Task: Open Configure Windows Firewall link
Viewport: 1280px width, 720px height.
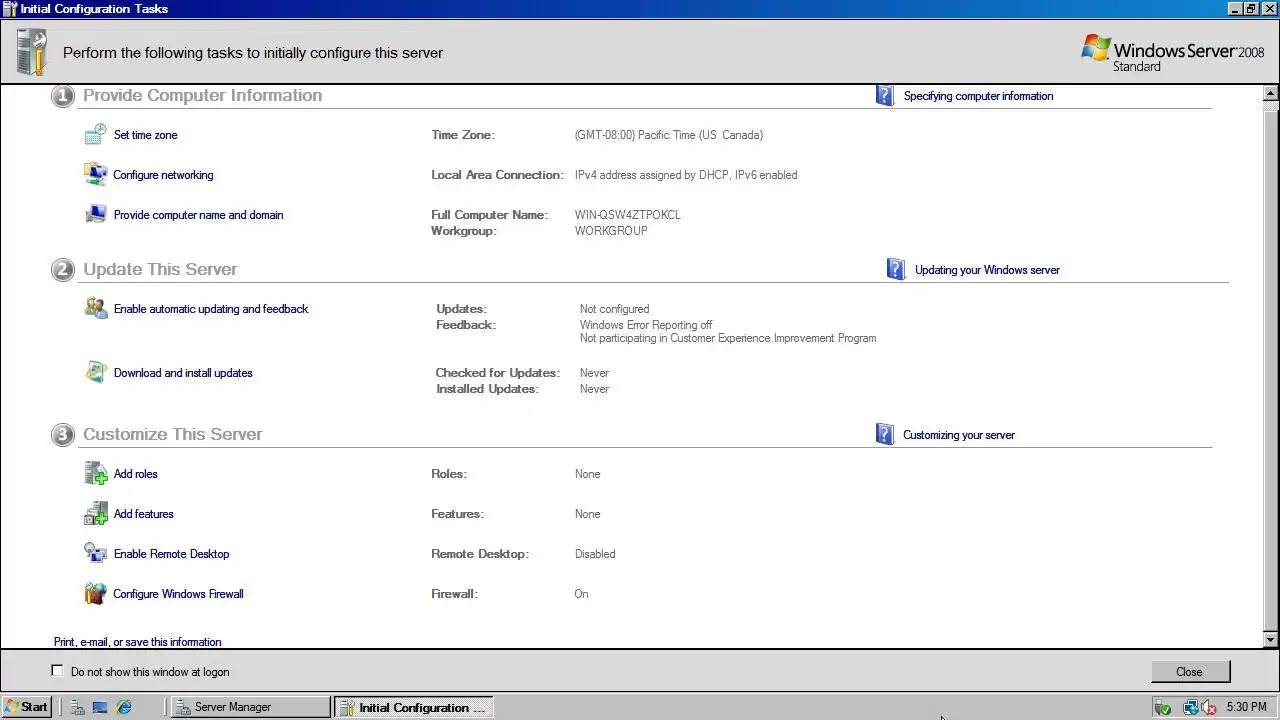Action: pos(178,594)
